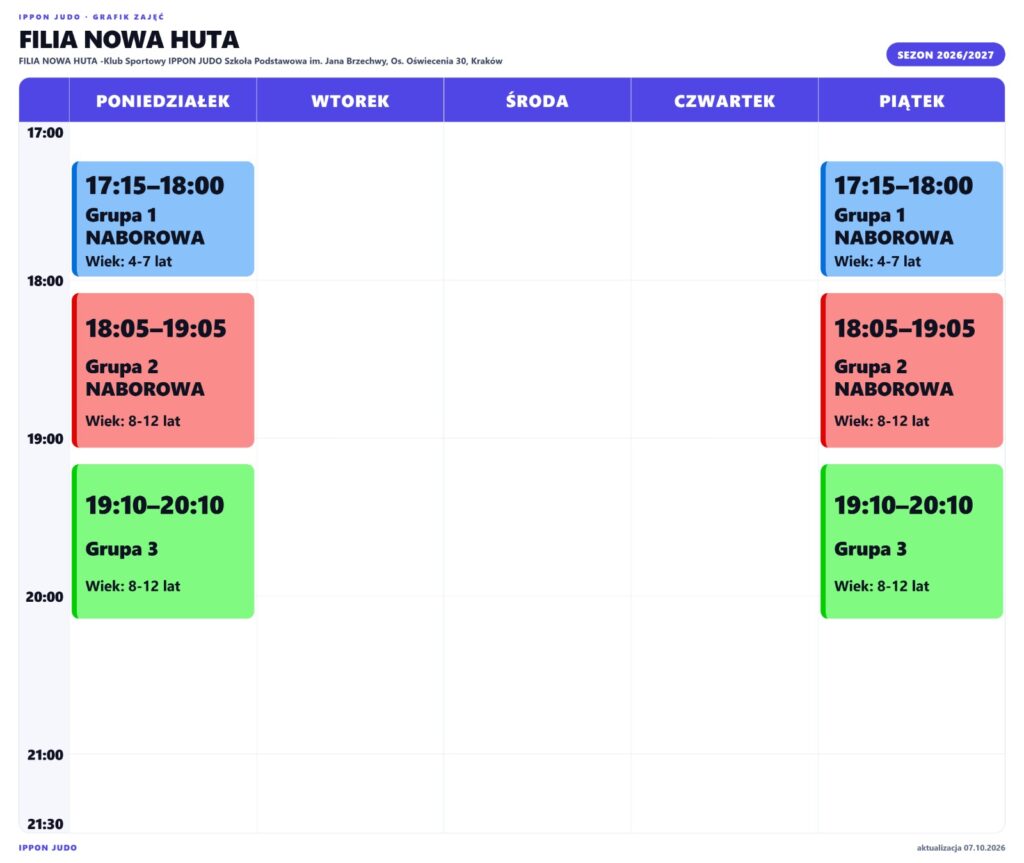This screenshot has height=863, width=1024.
Task: Click the SEZON 2026/2027 badge
Action: 945,55
